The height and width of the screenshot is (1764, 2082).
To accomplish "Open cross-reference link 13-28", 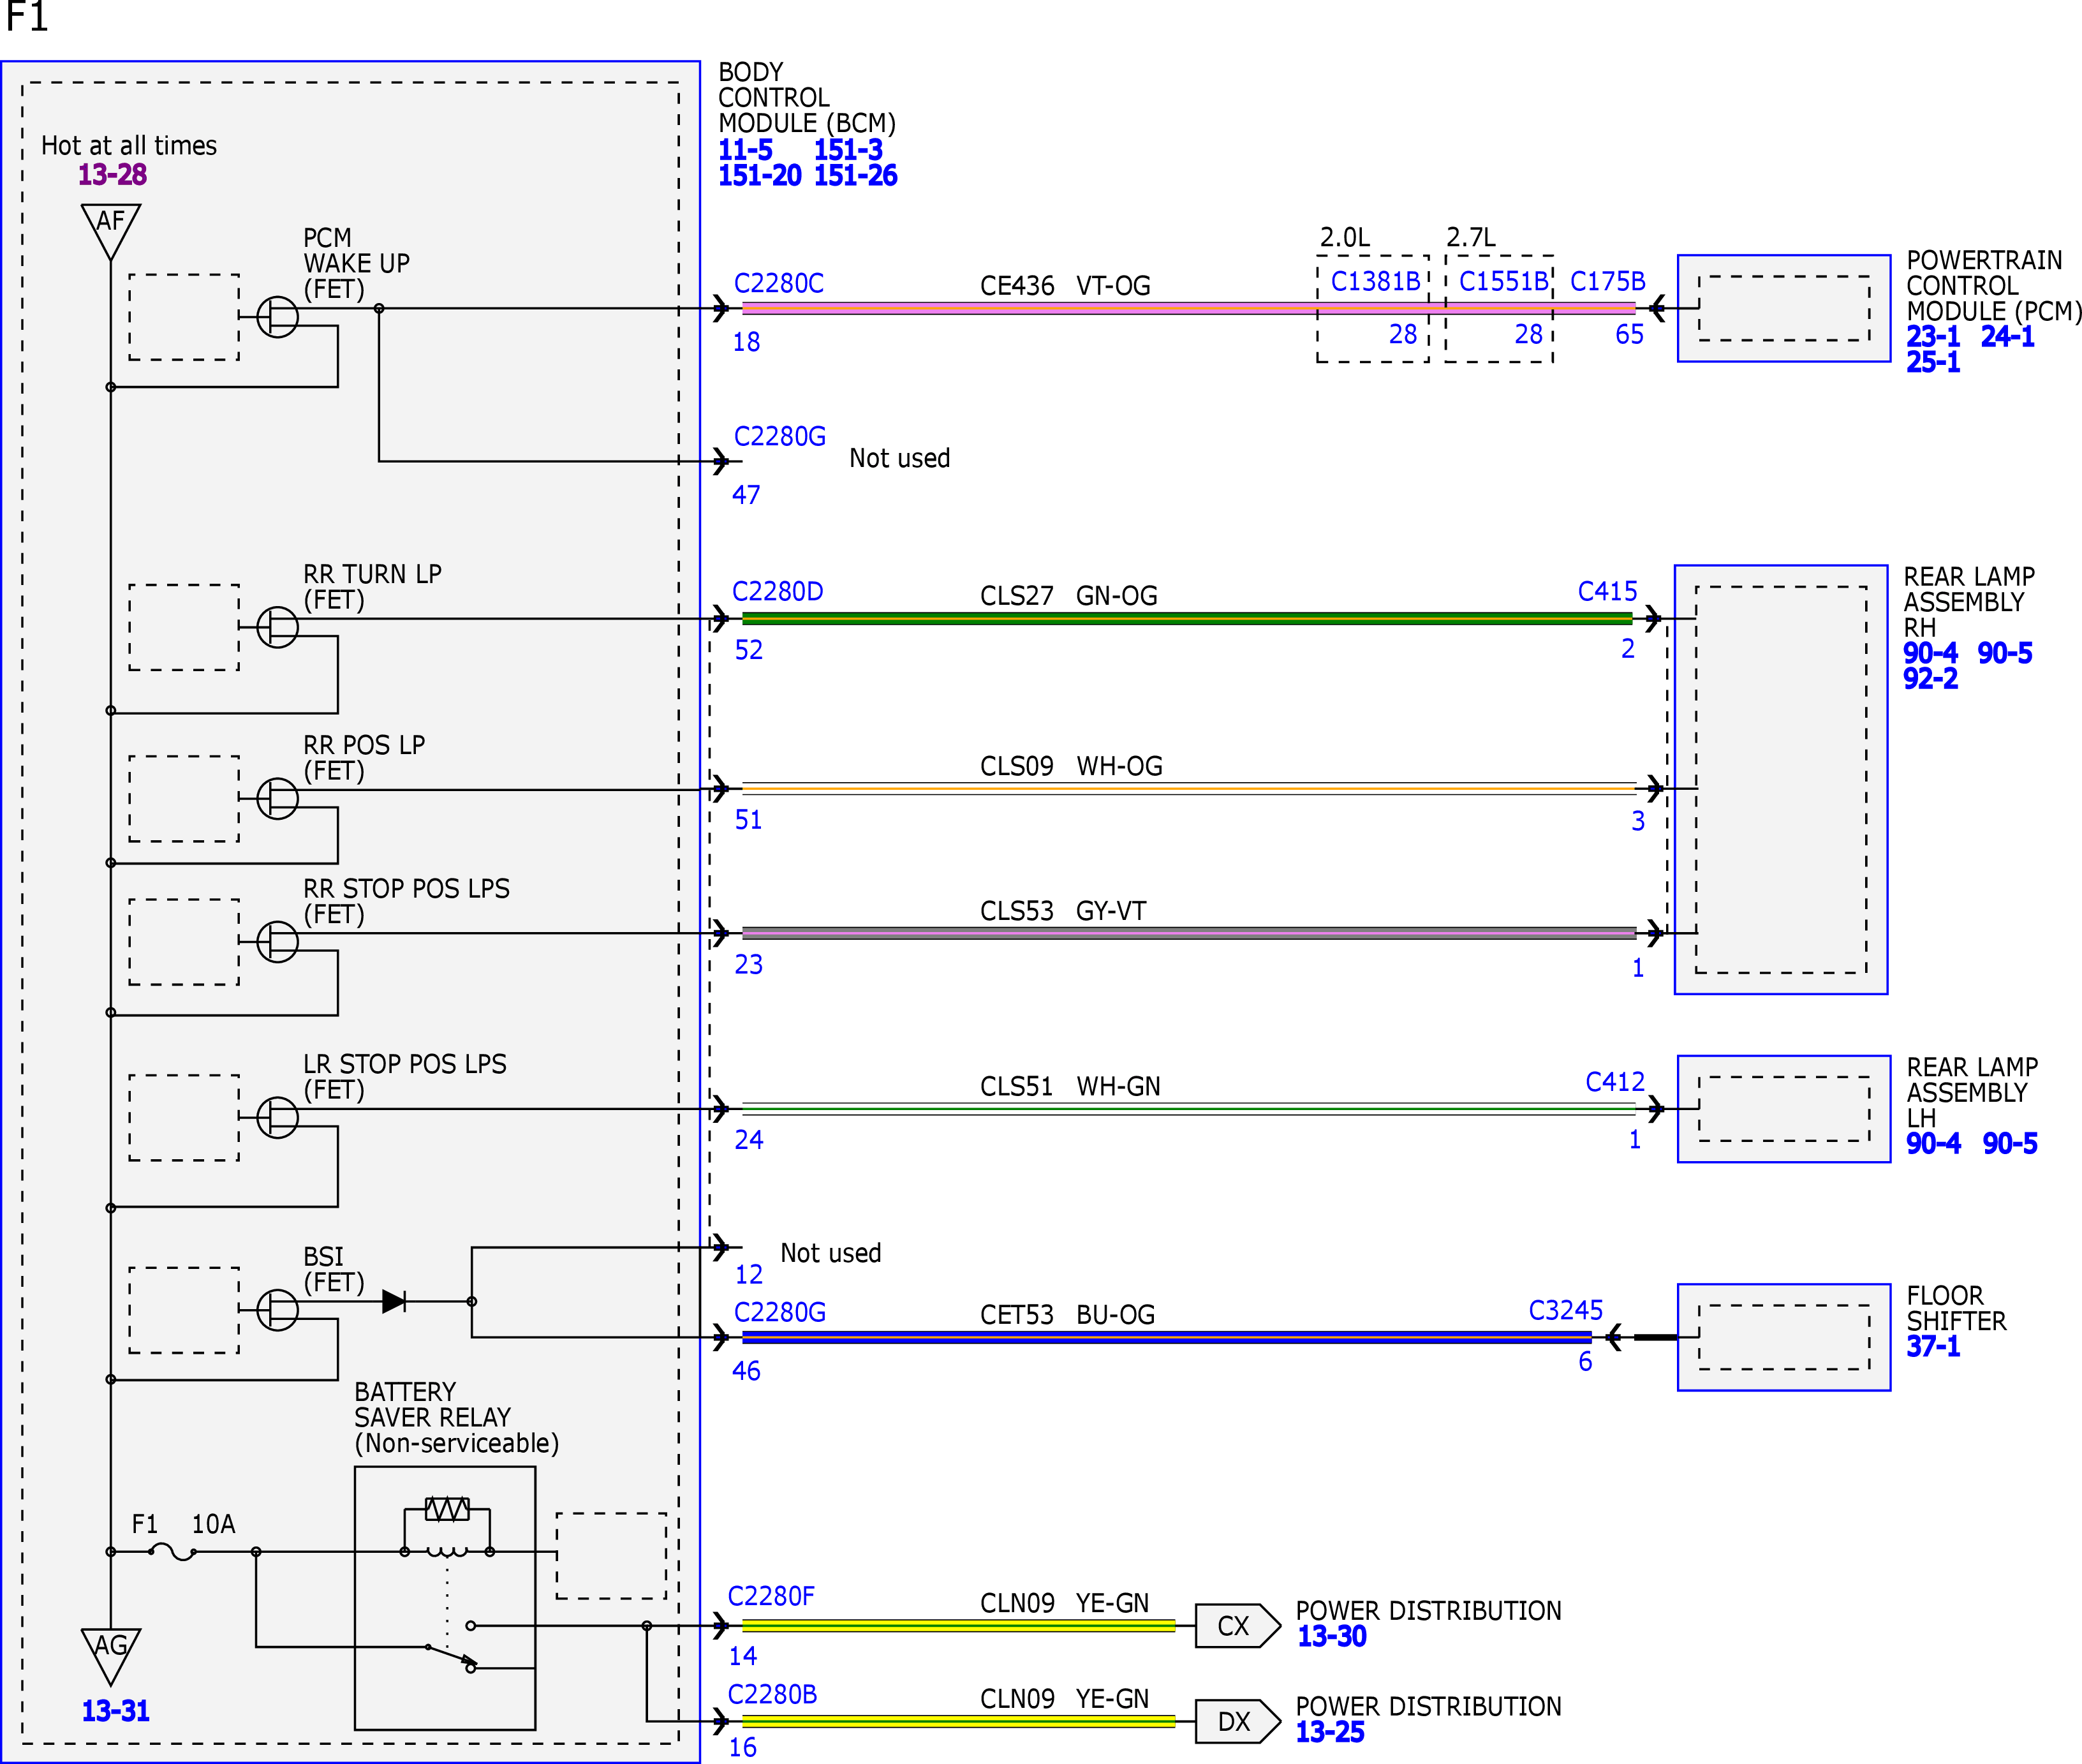I will point(112,175).
